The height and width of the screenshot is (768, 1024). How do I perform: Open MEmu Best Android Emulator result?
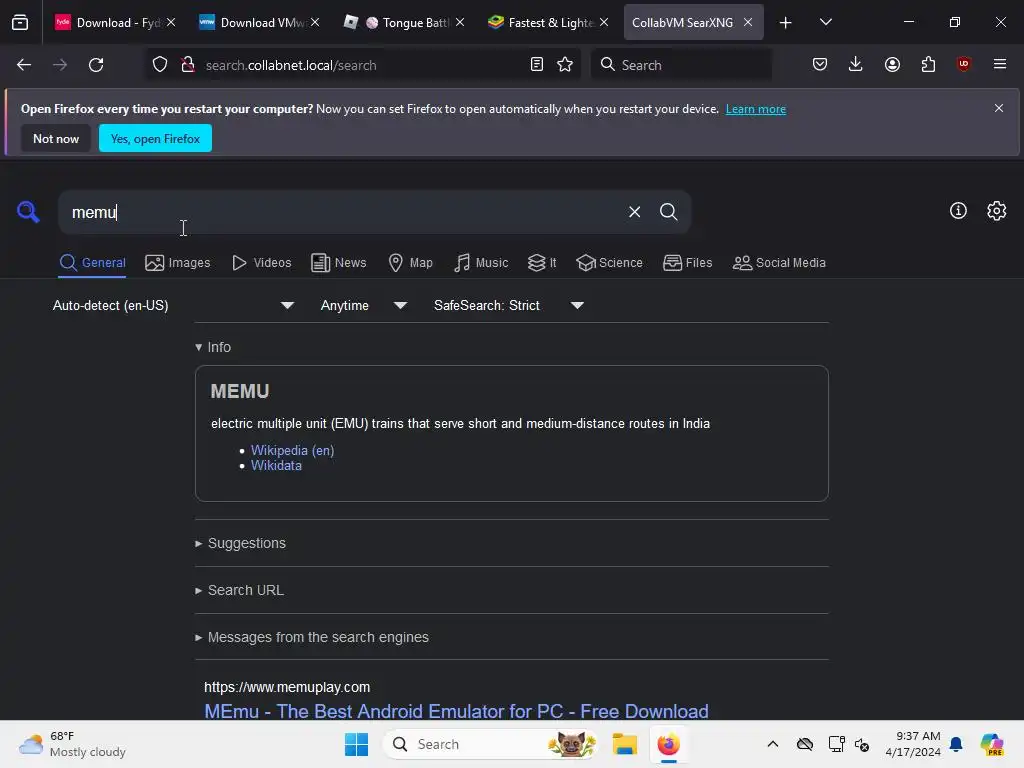coord(456,711)
